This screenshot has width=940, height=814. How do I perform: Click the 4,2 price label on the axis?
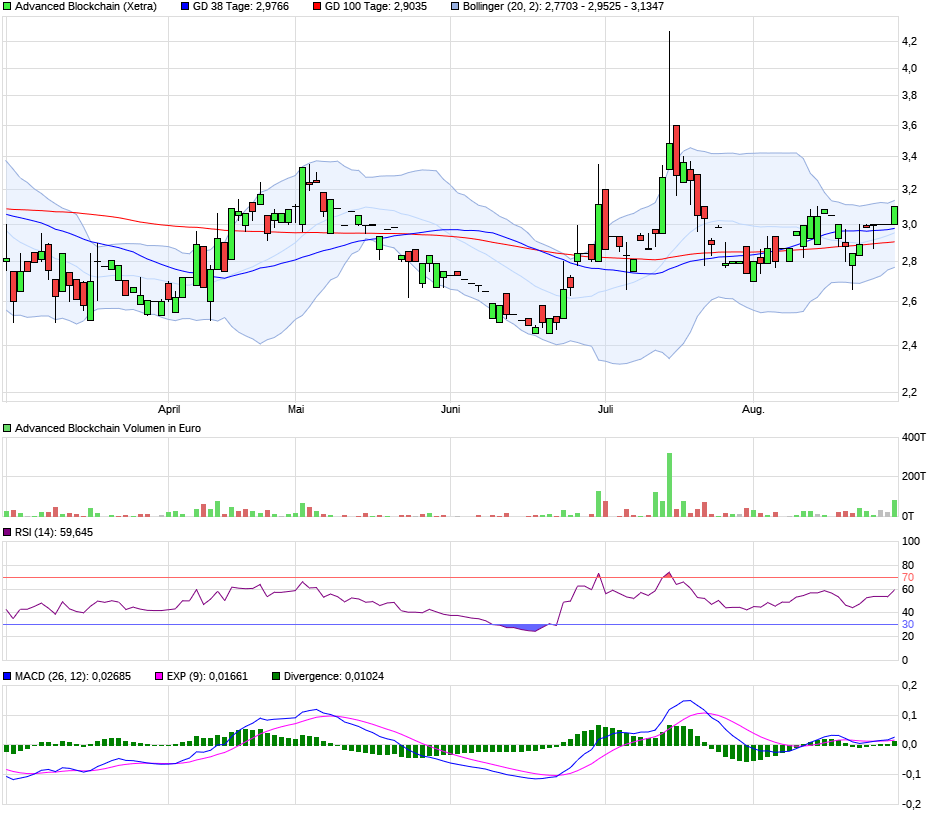[911, 41]
